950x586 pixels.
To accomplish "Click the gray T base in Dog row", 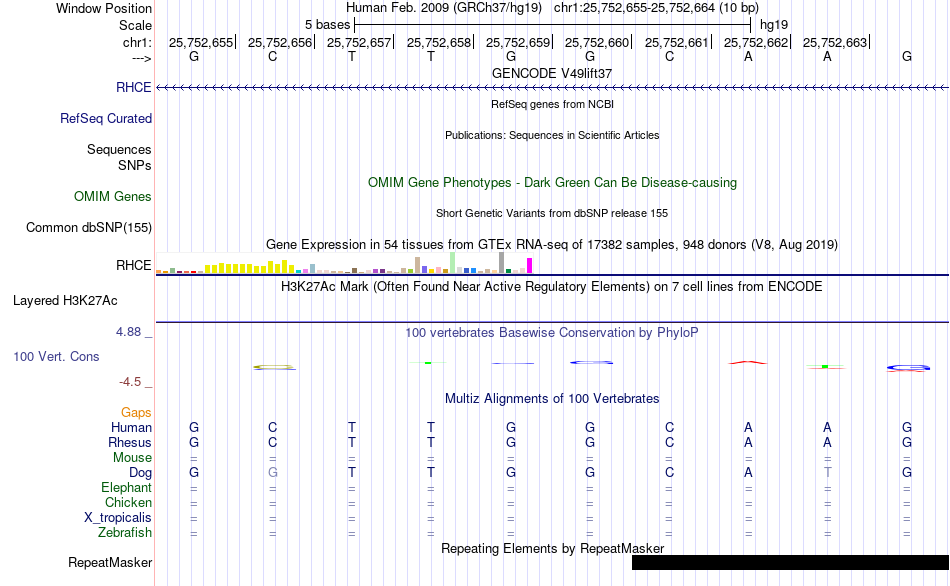I will [x=827, y=473].
